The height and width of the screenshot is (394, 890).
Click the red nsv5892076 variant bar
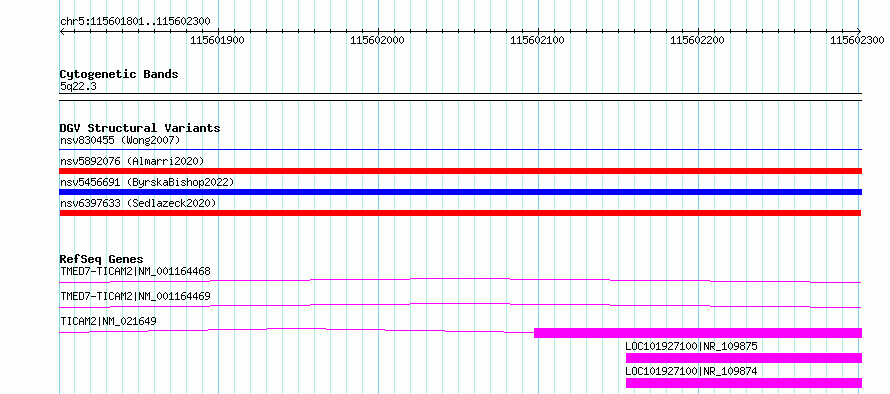click(460, 171)
